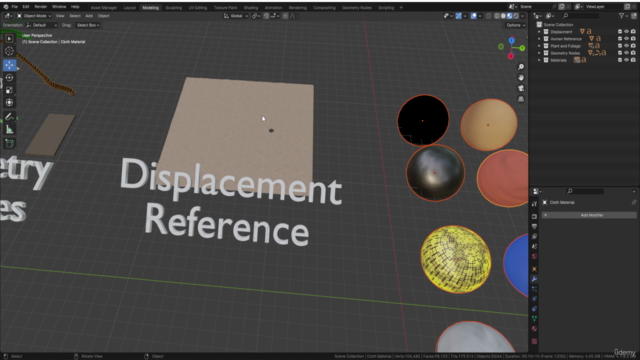This screenshot has width=640, height=360.
Task: Hide the Displacement collection in viewport
Action: click(627, 31)
